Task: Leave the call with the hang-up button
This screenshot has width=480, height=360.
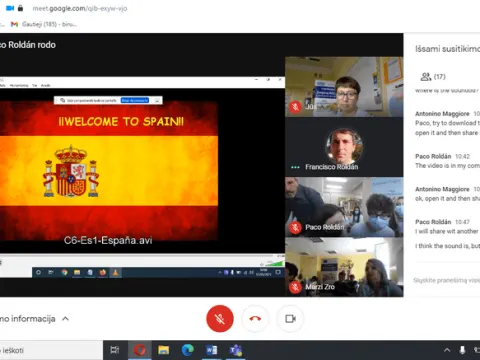Action: click(x=255, y=319)
